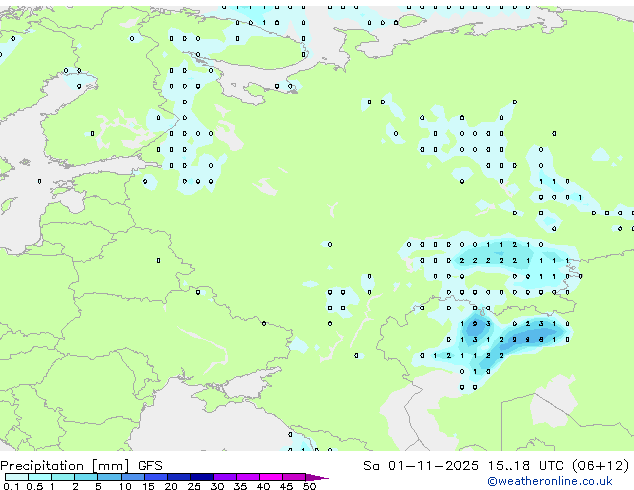Select the "40" legend scale label
The image size is (634, 490).
click(x=263, y=486)
